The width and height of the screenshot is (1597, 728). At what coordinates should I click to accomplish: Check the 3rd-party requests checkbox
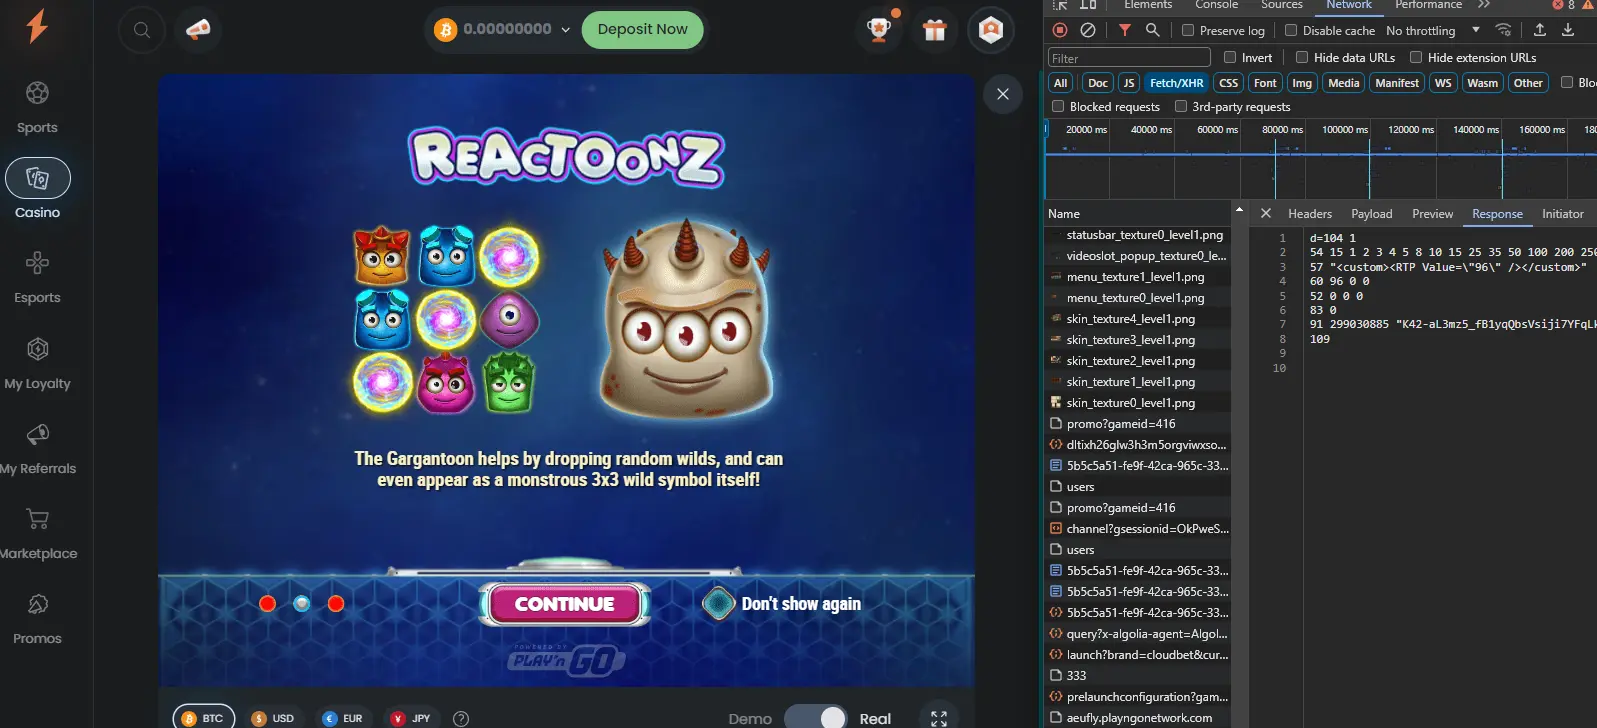tap(1181, 106)
